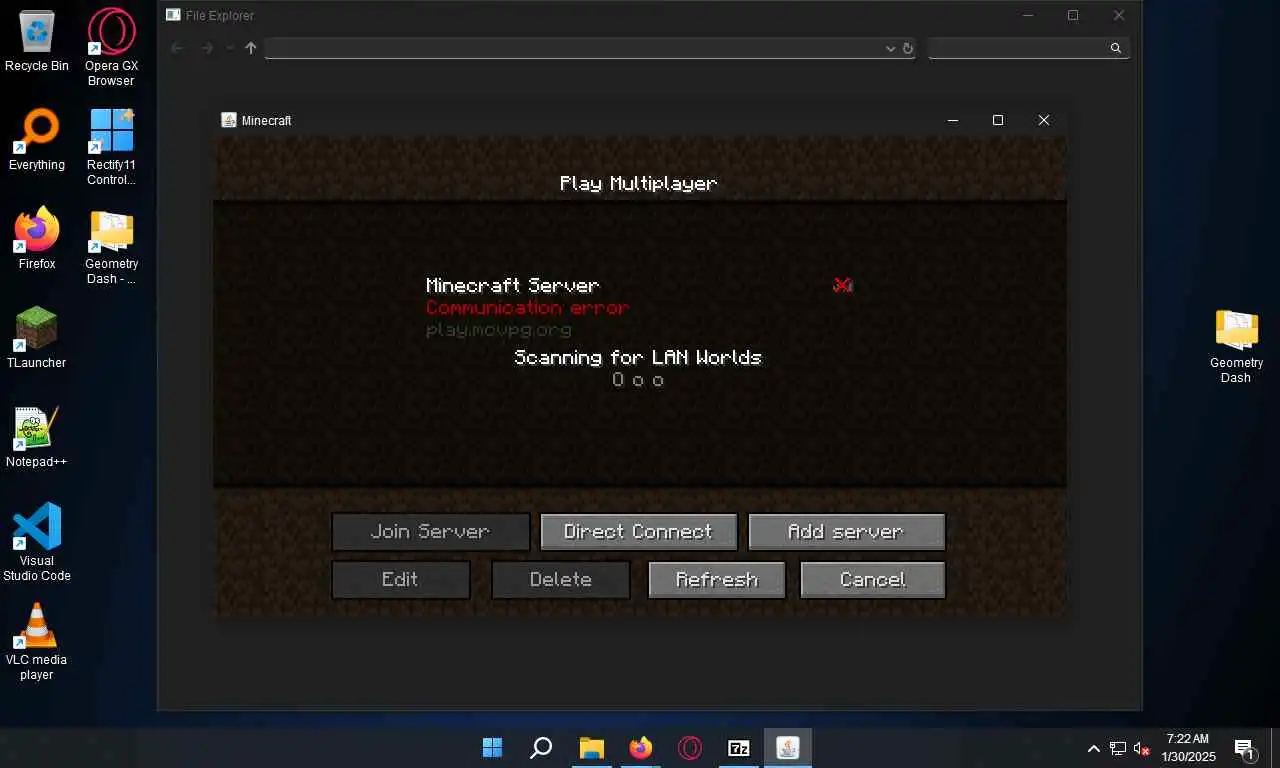Image resolution: width=1280 pixels, height=768 pixels.
Task: Select VLC media player desktop shortcut
Action: 37,641
